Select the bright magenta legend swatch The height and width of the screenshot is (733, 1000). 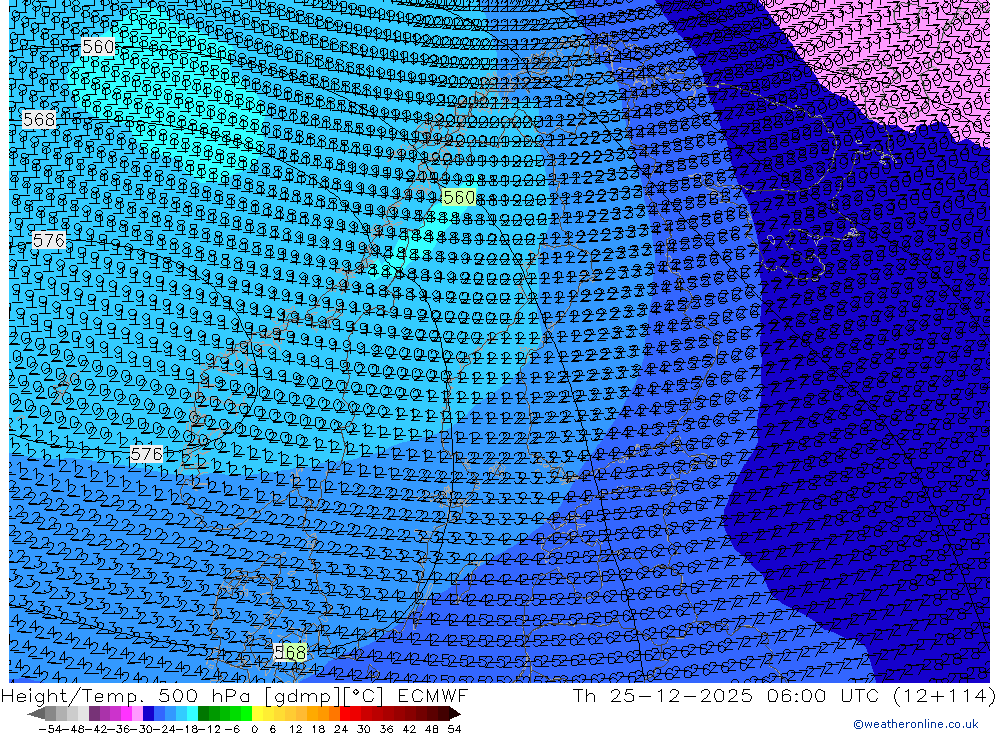click(126, 714)
